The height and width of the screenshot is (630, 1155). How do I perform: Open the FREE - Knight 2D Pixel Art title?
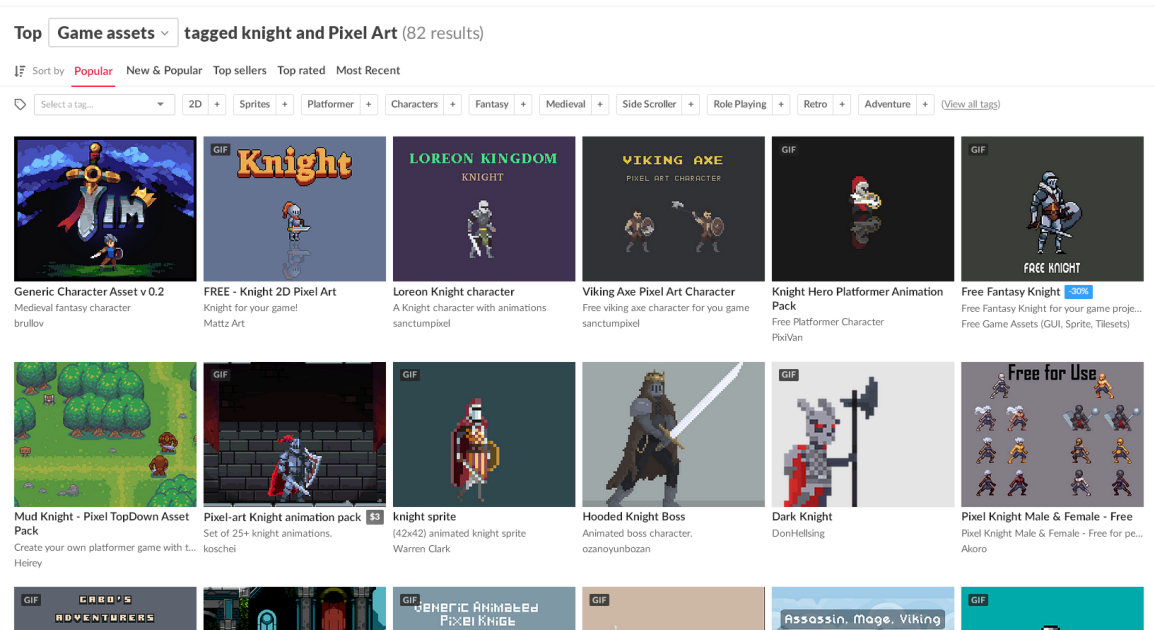pyautogui.click(x=270, y=292)
